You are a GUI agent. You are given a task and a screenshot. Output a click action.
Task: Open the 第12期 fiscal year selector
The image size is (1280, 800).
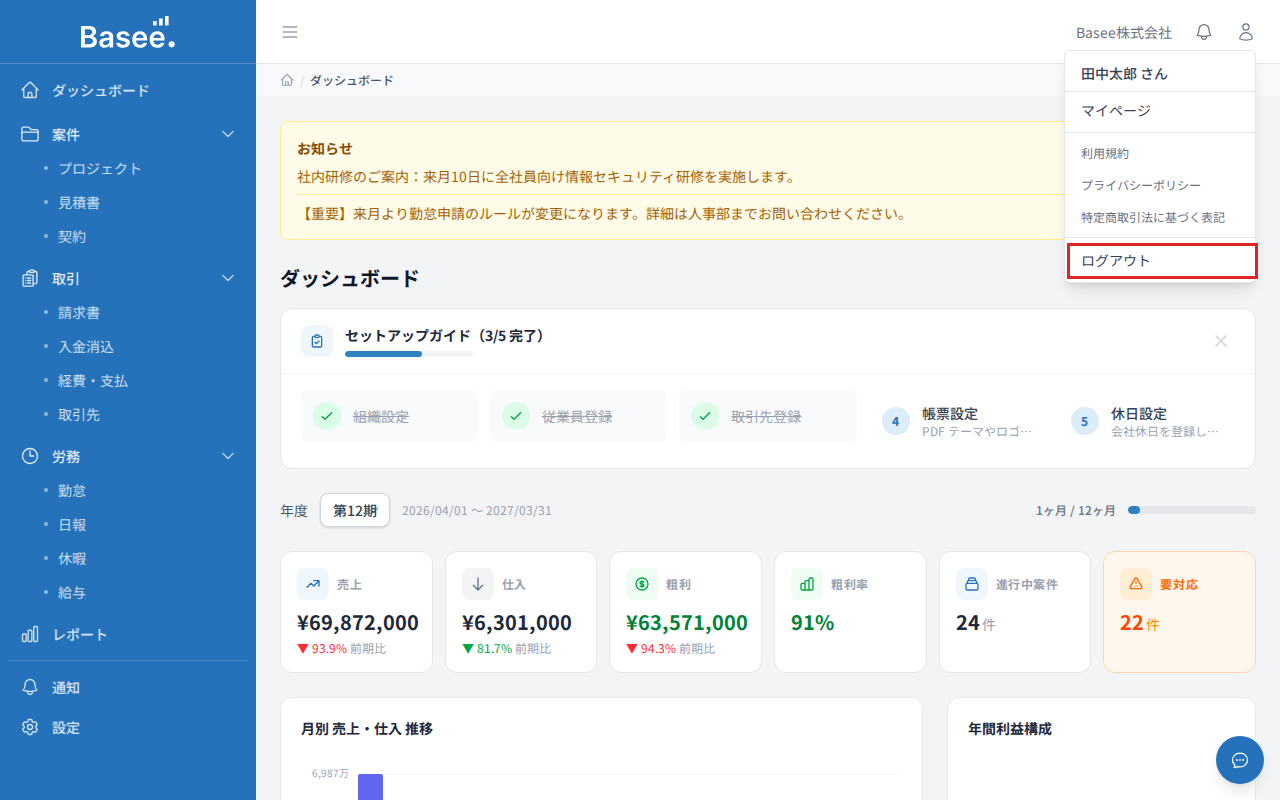point(355,510)
